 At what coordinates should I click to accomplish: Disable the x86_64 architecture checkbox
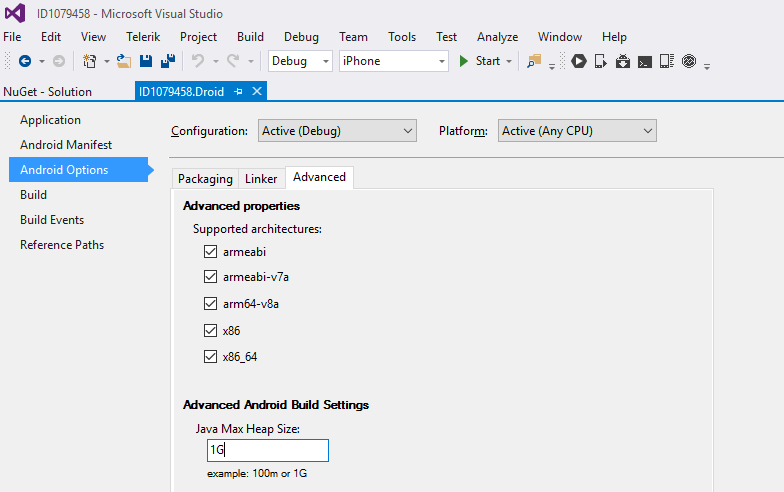pos(210,356)
